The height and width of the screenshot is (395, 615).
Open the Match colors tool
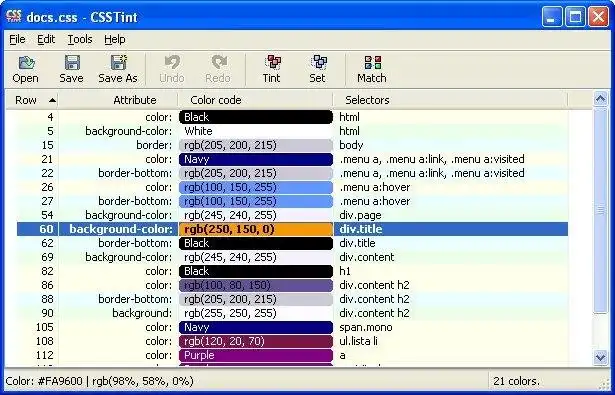coord(372,69)
